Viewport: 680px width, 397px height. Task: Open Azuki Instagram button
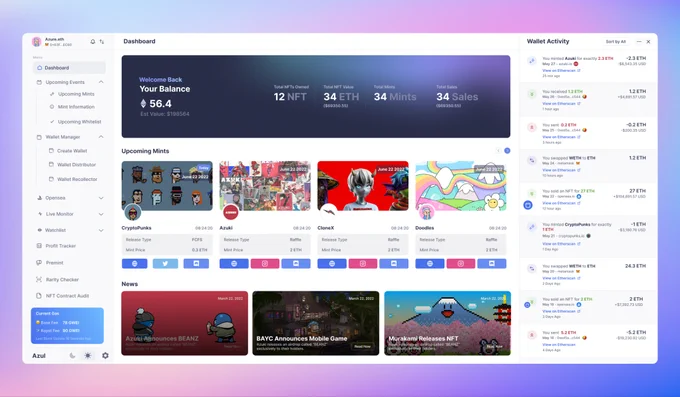point(265,263)
